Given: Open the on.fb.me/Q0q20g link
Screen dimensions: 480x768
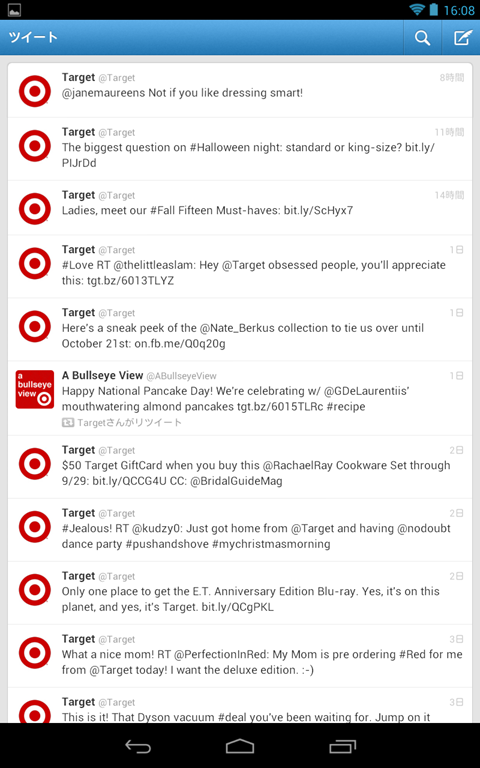Looking at the screenshot, I should coord(180,344).
